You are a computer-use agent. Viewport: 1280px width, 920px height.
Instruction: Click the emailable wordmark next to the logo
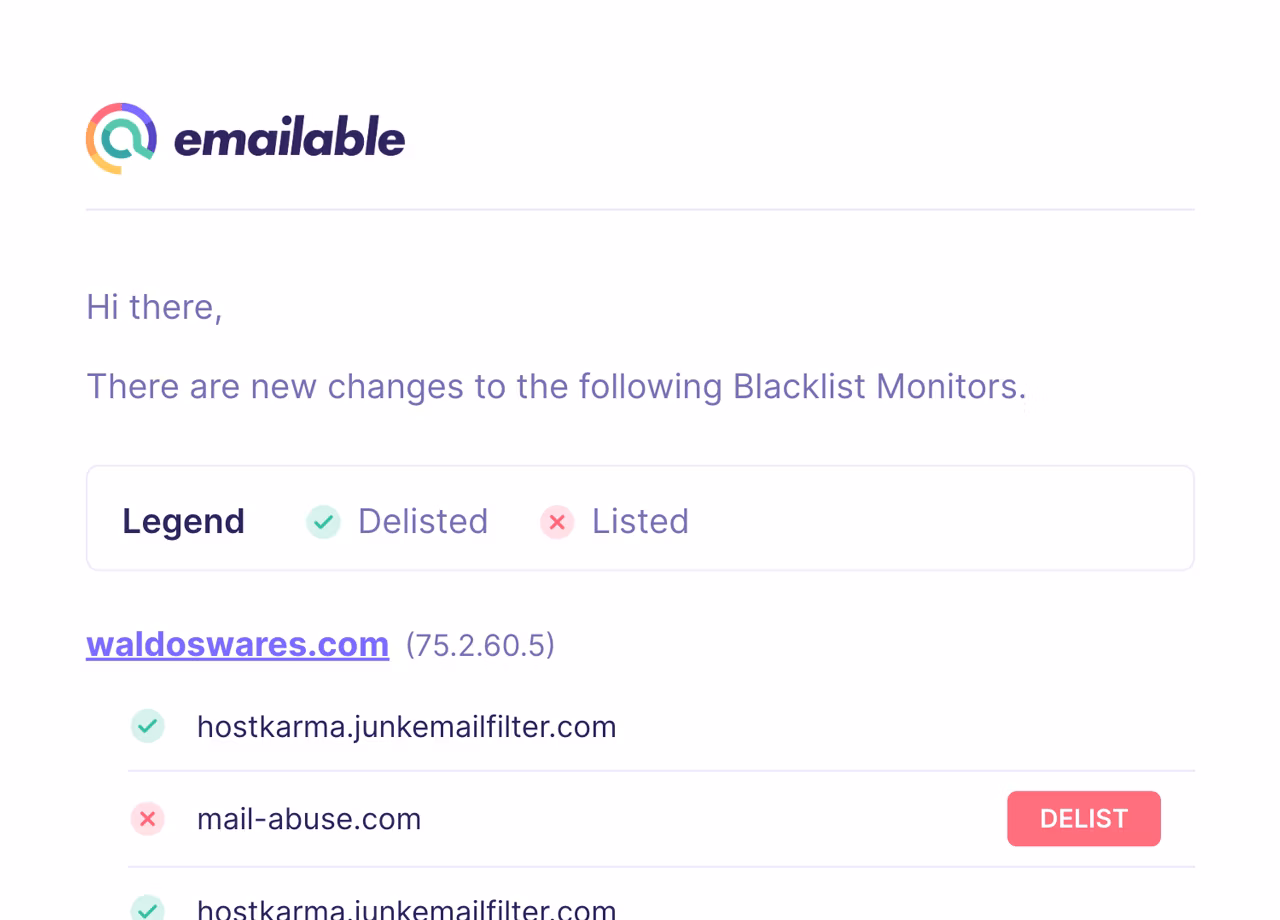tap(288, 138)
